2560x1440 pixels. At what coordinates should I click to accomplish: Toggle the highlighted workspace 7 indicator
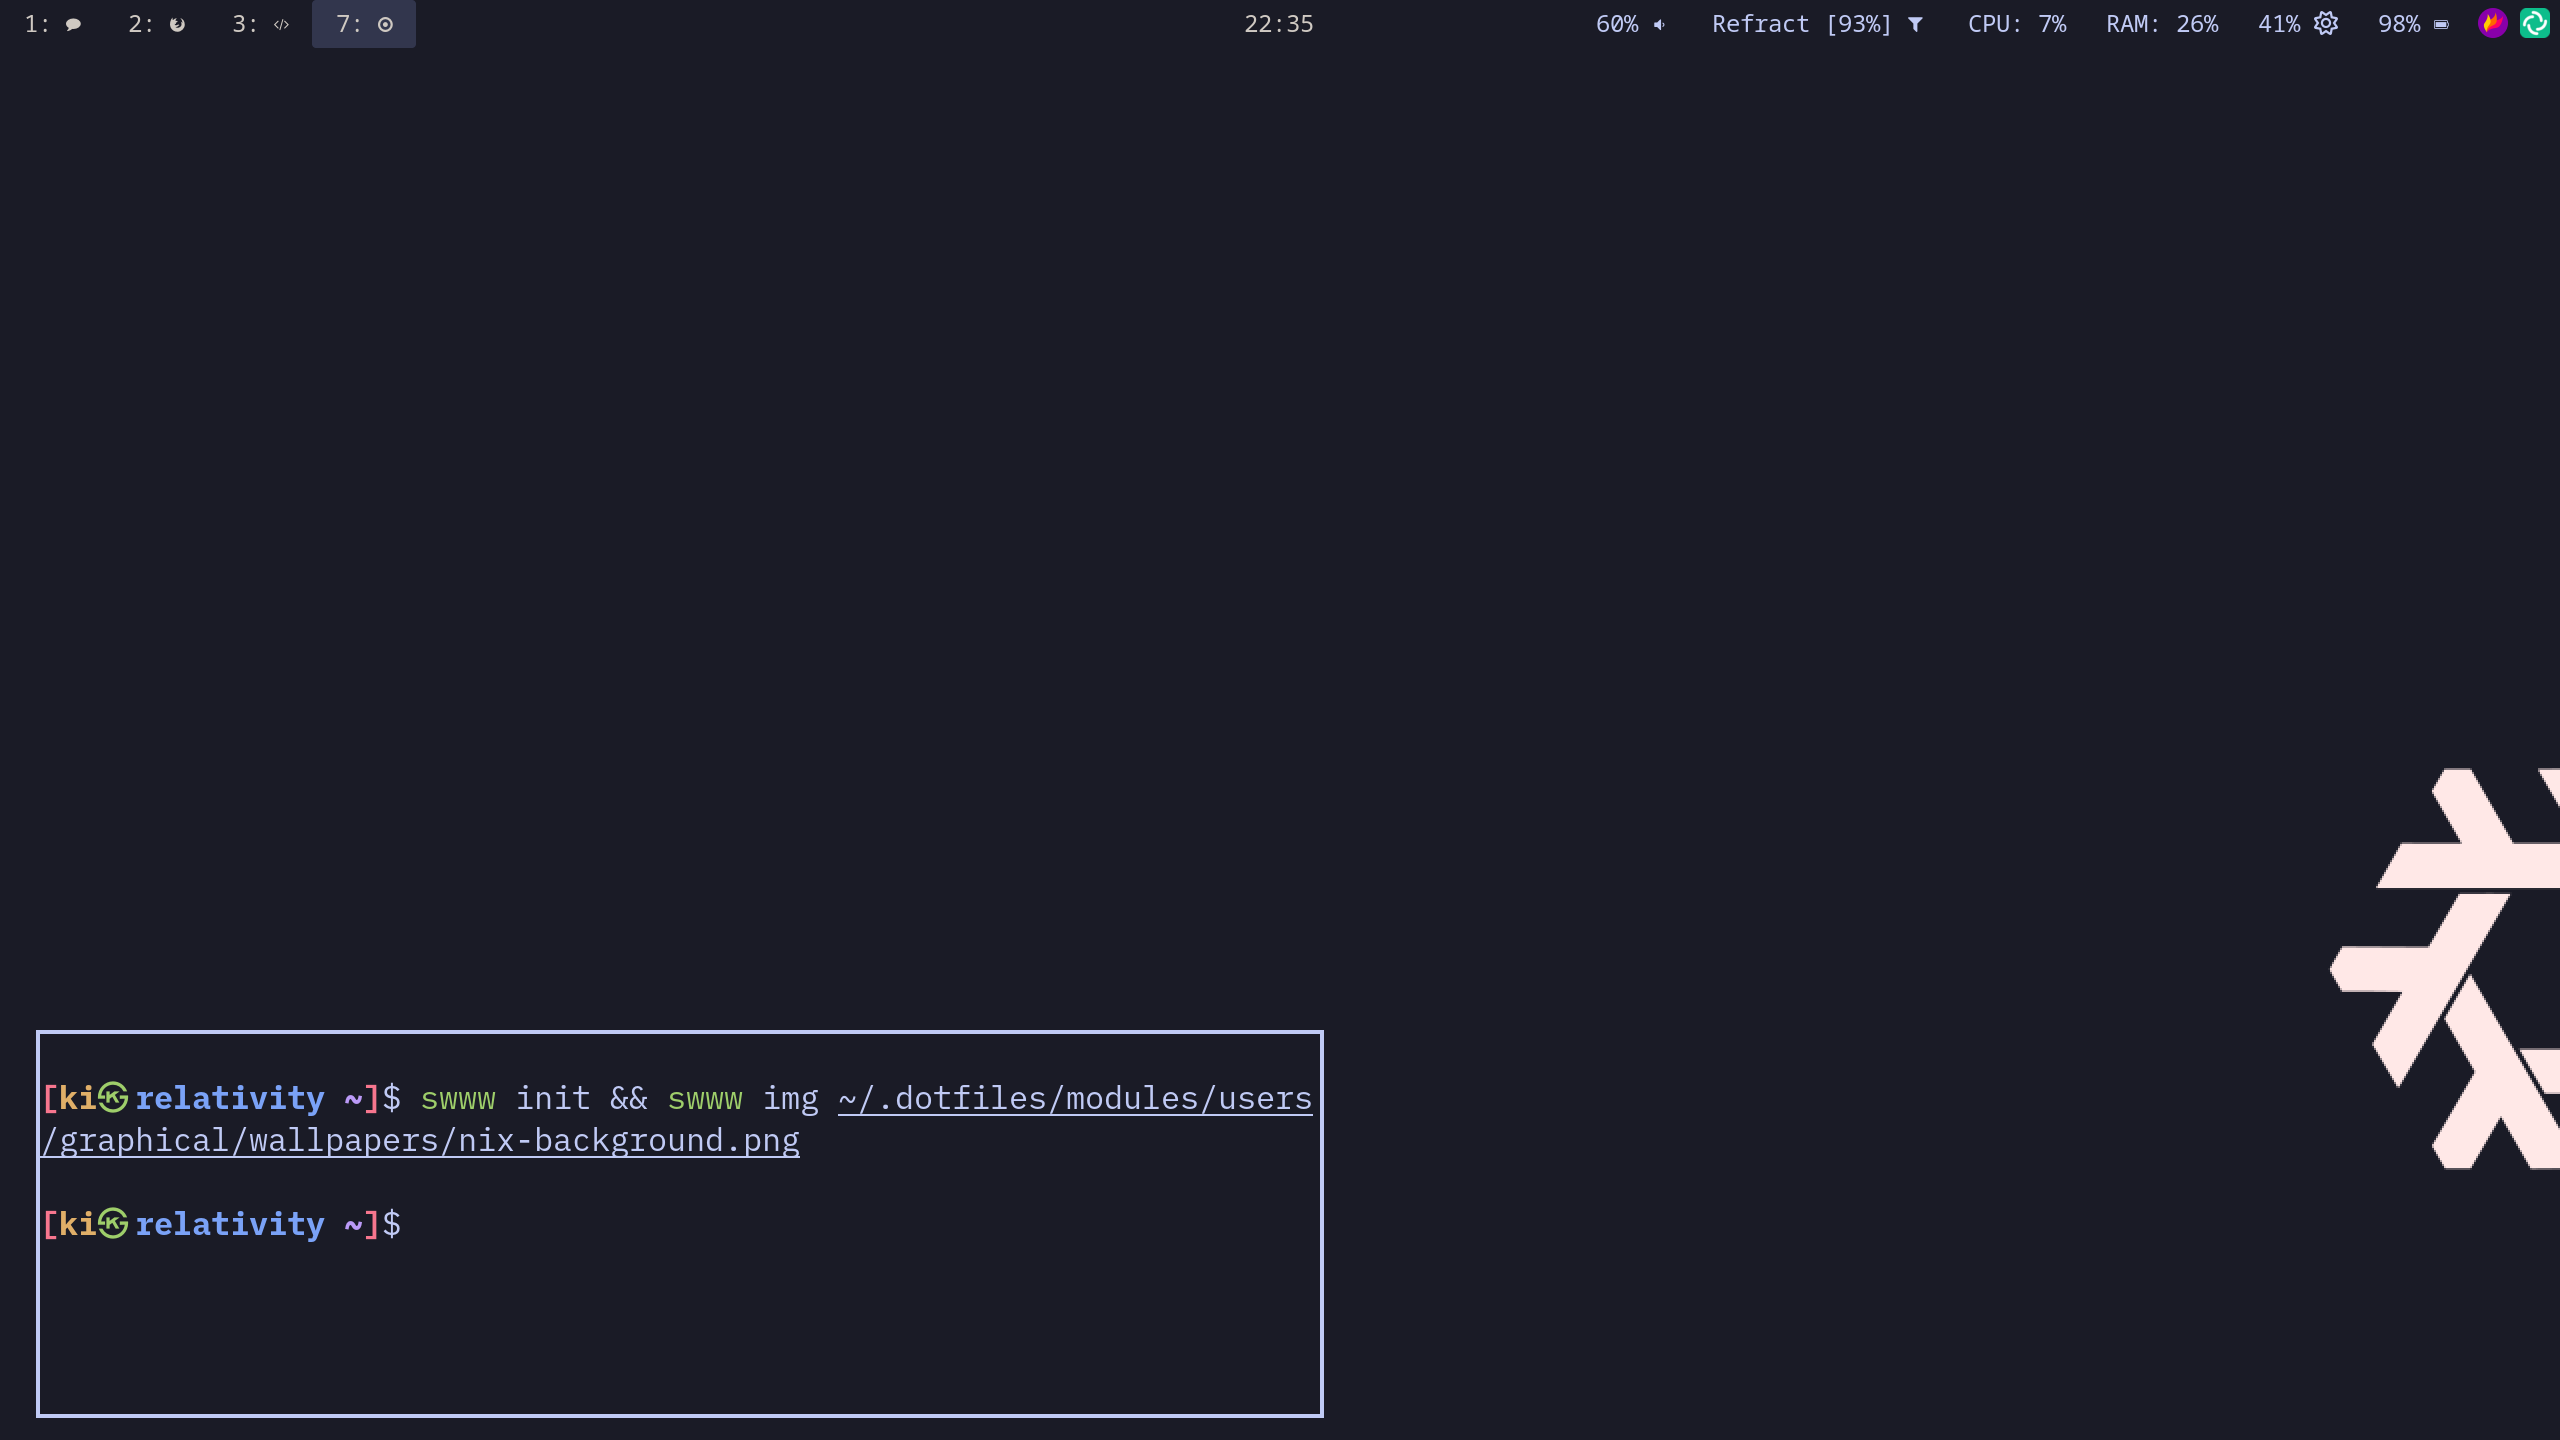click(363, 24)
